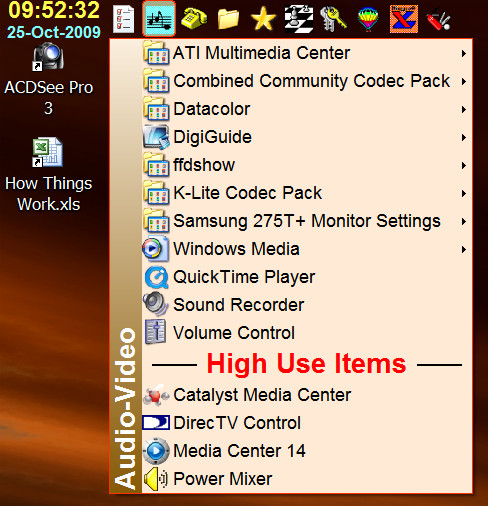Click the Power Mixer yellow speaker icon
488x506 pixels.
point(155,479)
